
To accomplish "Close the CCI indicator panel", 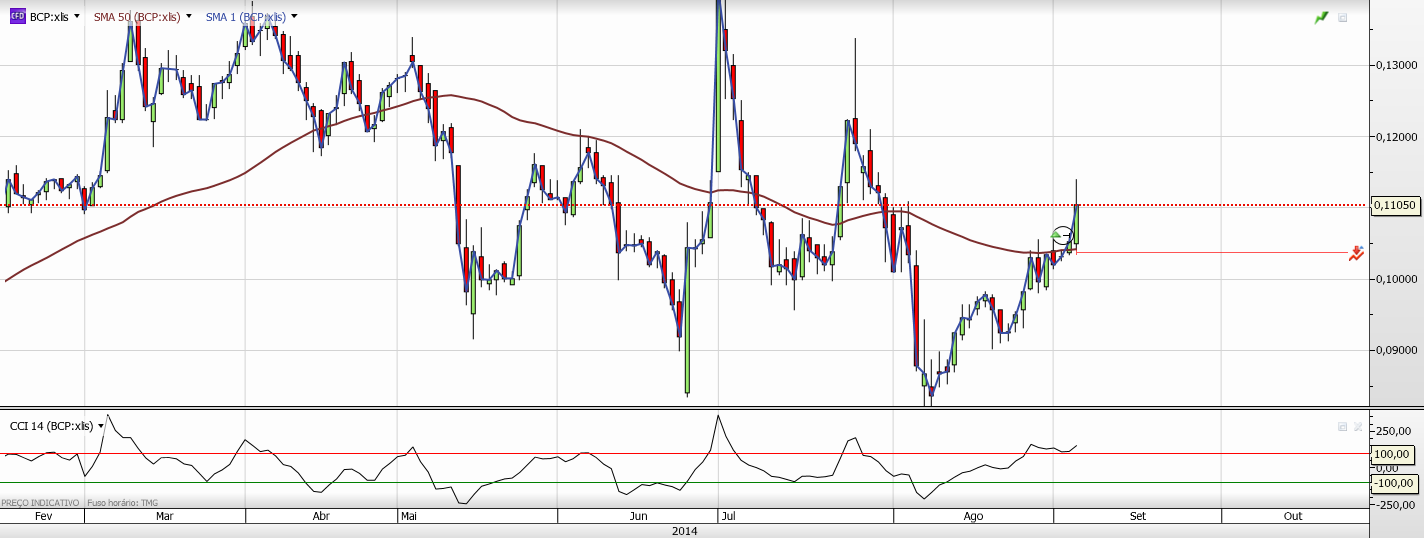I will (x=1358, y=426).
